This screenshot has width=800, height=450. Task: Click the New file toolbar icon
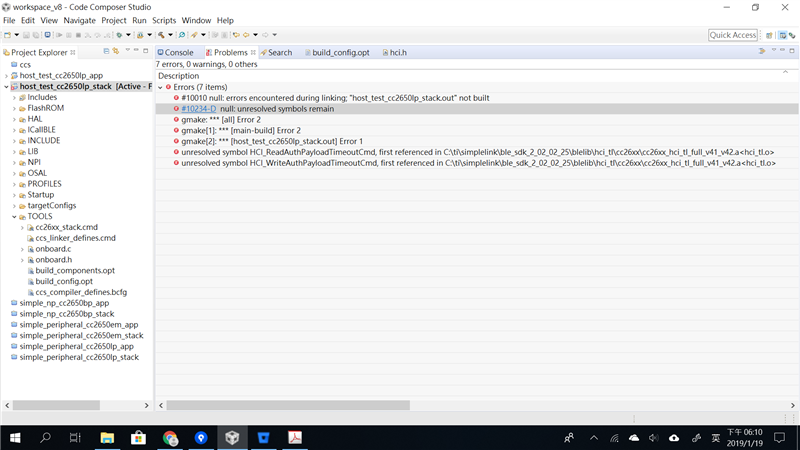pos(7,35)
